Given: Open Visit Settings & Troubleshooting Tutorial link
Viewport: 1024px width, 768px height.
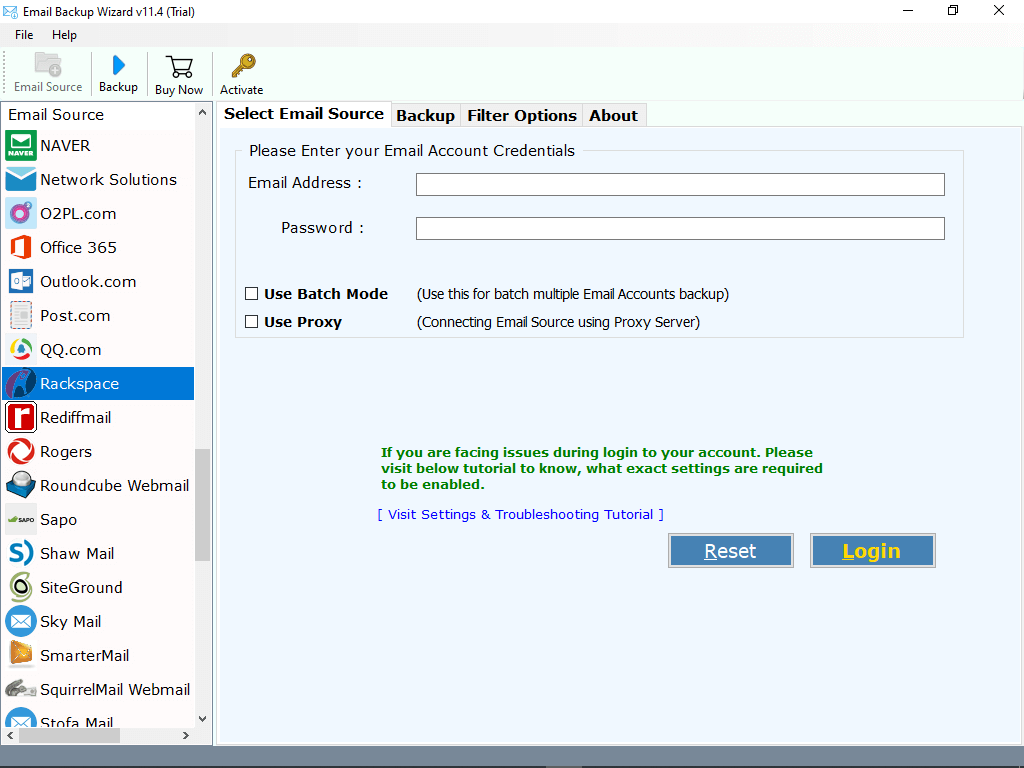Looking at the screenshot, I should pyautogui.click(x=520, y=515).
